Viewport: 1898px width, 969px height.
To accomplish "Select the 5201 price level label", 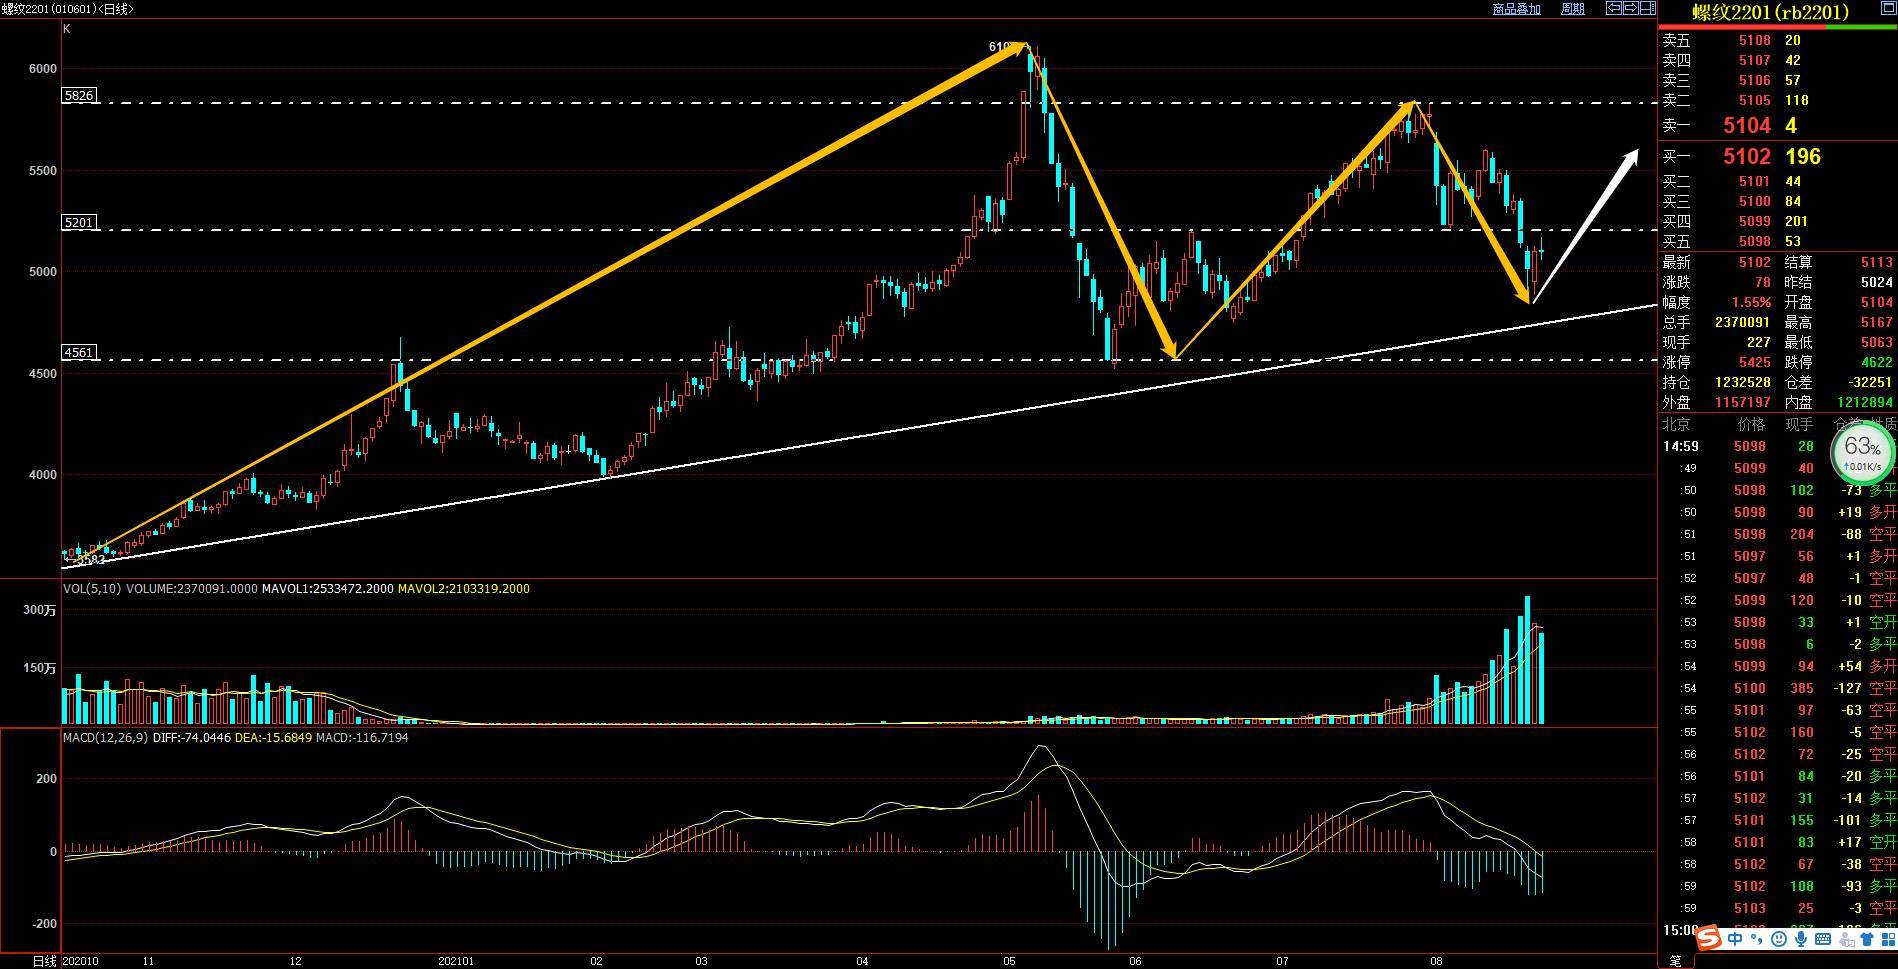I will click(x=79, y=222).
